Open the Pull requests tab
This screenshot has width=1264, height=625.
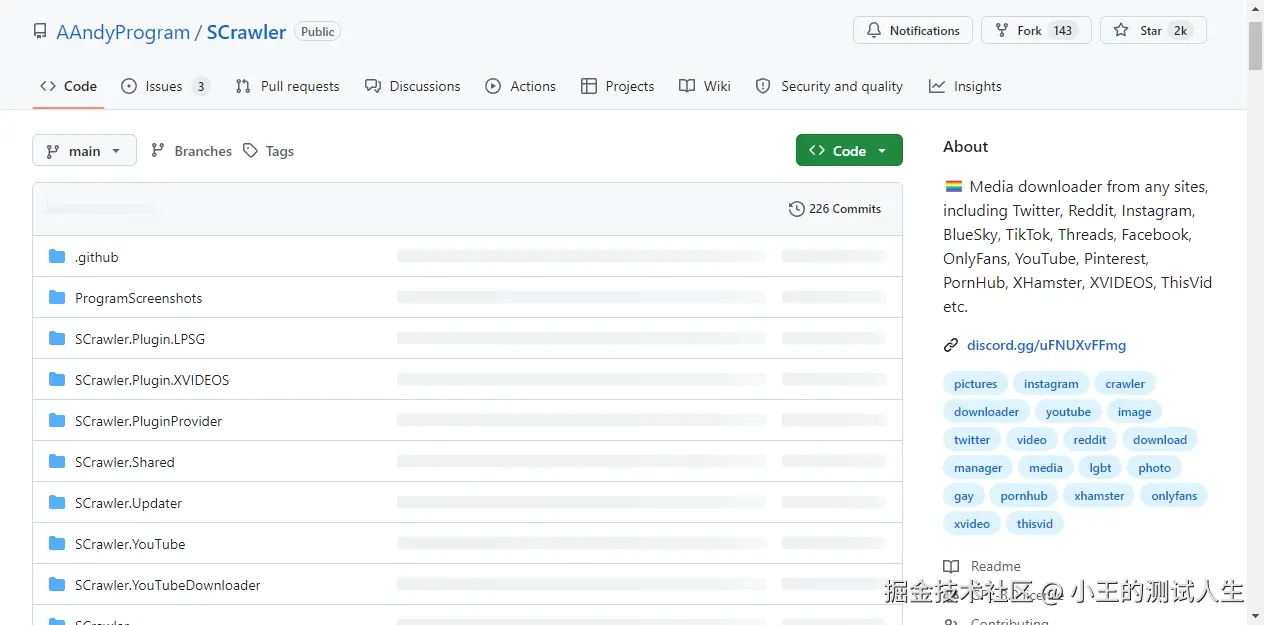287,86
